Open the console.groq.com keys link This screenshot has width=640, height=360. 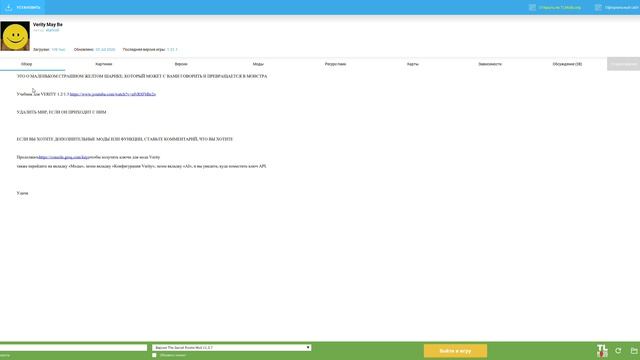pyautogui.click(x=64, y=157)
